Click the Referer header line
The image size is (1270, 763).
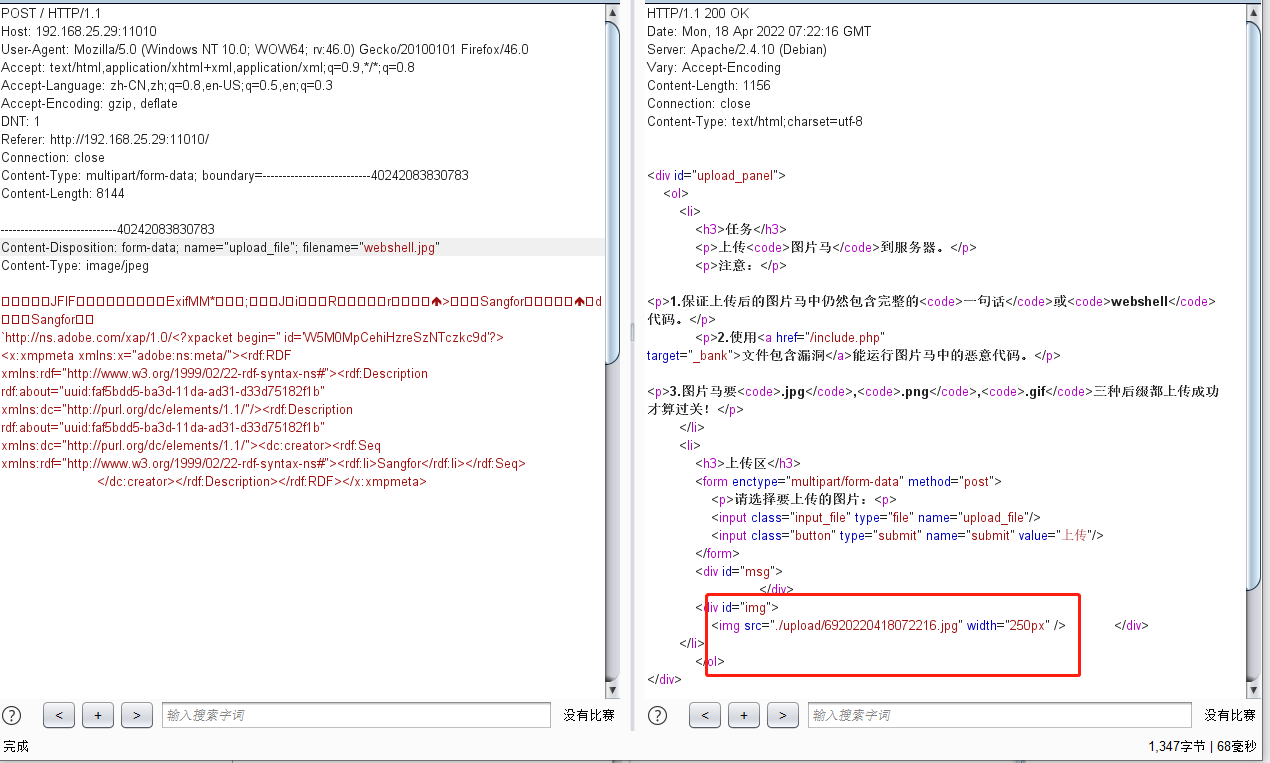[x=105, y=139]
